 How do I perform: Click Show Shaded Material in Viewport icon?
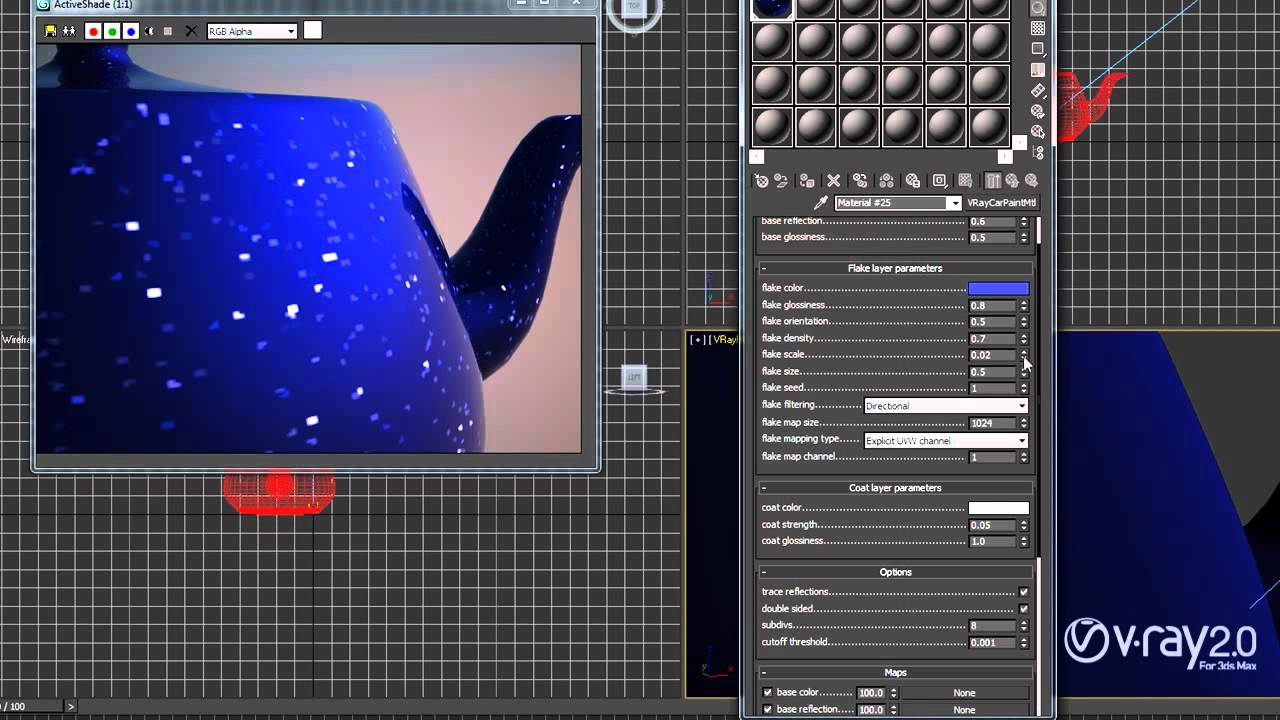point(965,181)
